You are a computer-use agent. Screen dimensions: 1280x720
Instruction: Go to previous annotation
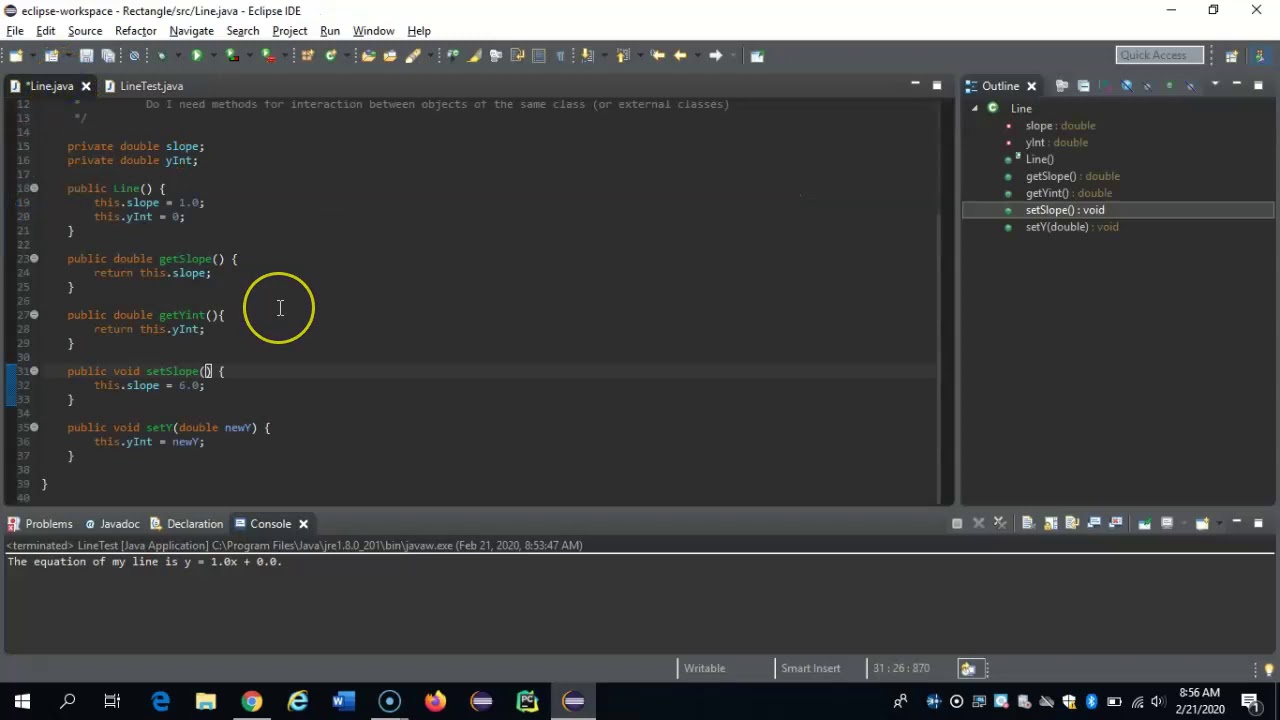622,55
